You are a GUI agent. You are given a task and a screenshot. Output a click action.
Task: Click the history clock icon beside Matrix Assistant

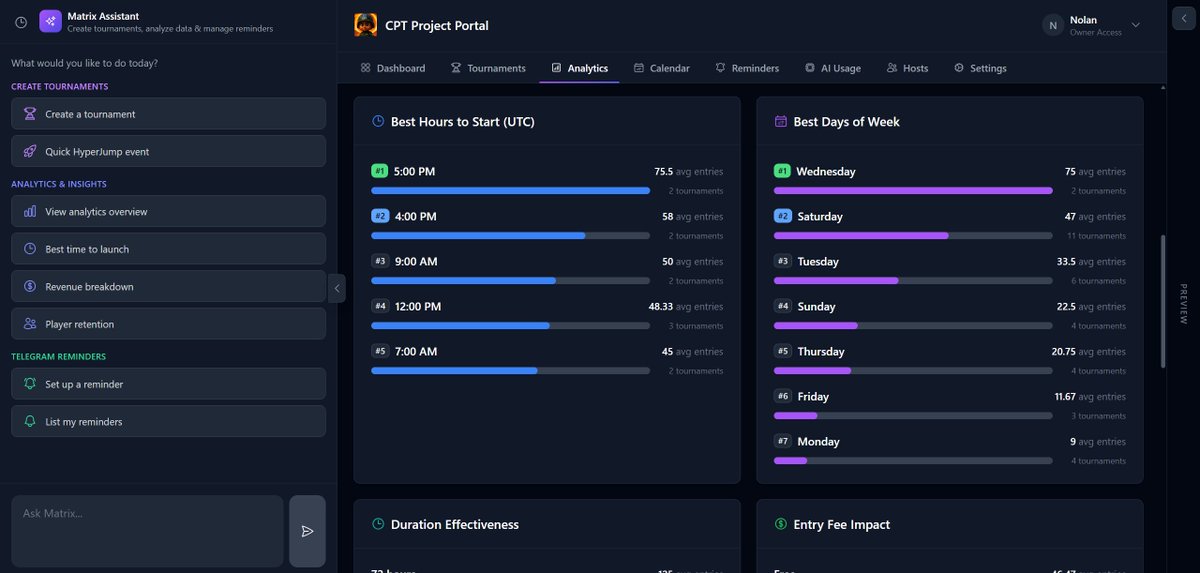click(21, 22)
